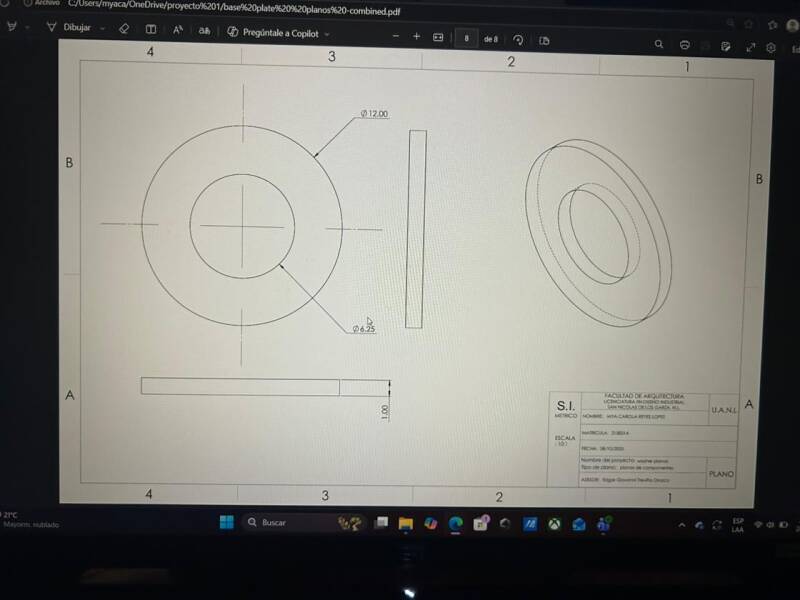Image resolution: width=800 pixels, height=600 pixels.
Task: Click the Ø6.25 dimension text
Action: click(x=364, y=329)
